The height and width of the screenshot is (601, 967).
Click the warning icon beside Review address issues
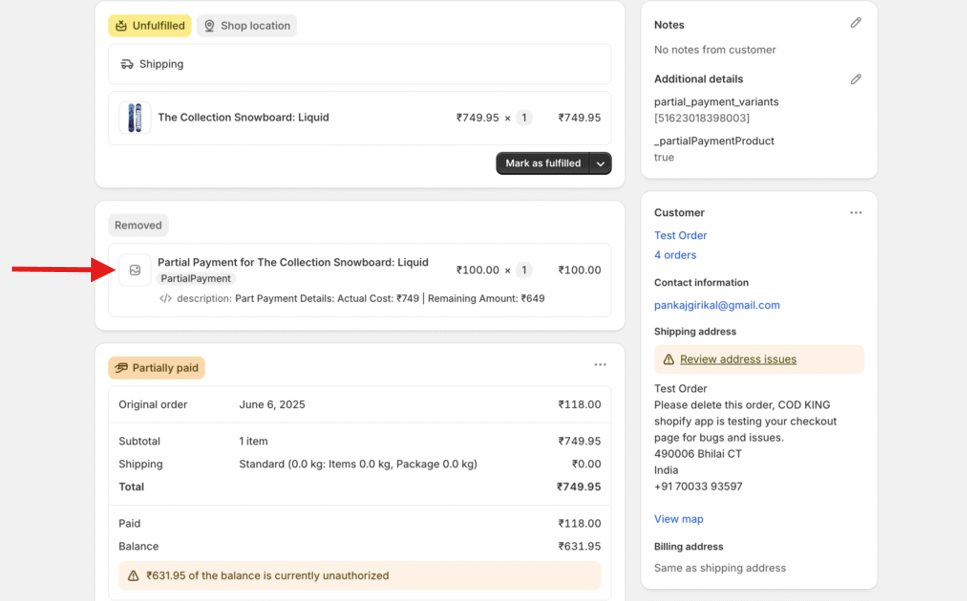click(669, 360)
